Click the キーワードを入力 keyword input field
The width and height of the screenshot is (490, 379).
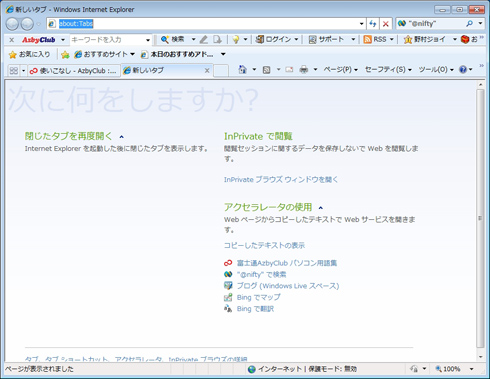coord(107,40)
